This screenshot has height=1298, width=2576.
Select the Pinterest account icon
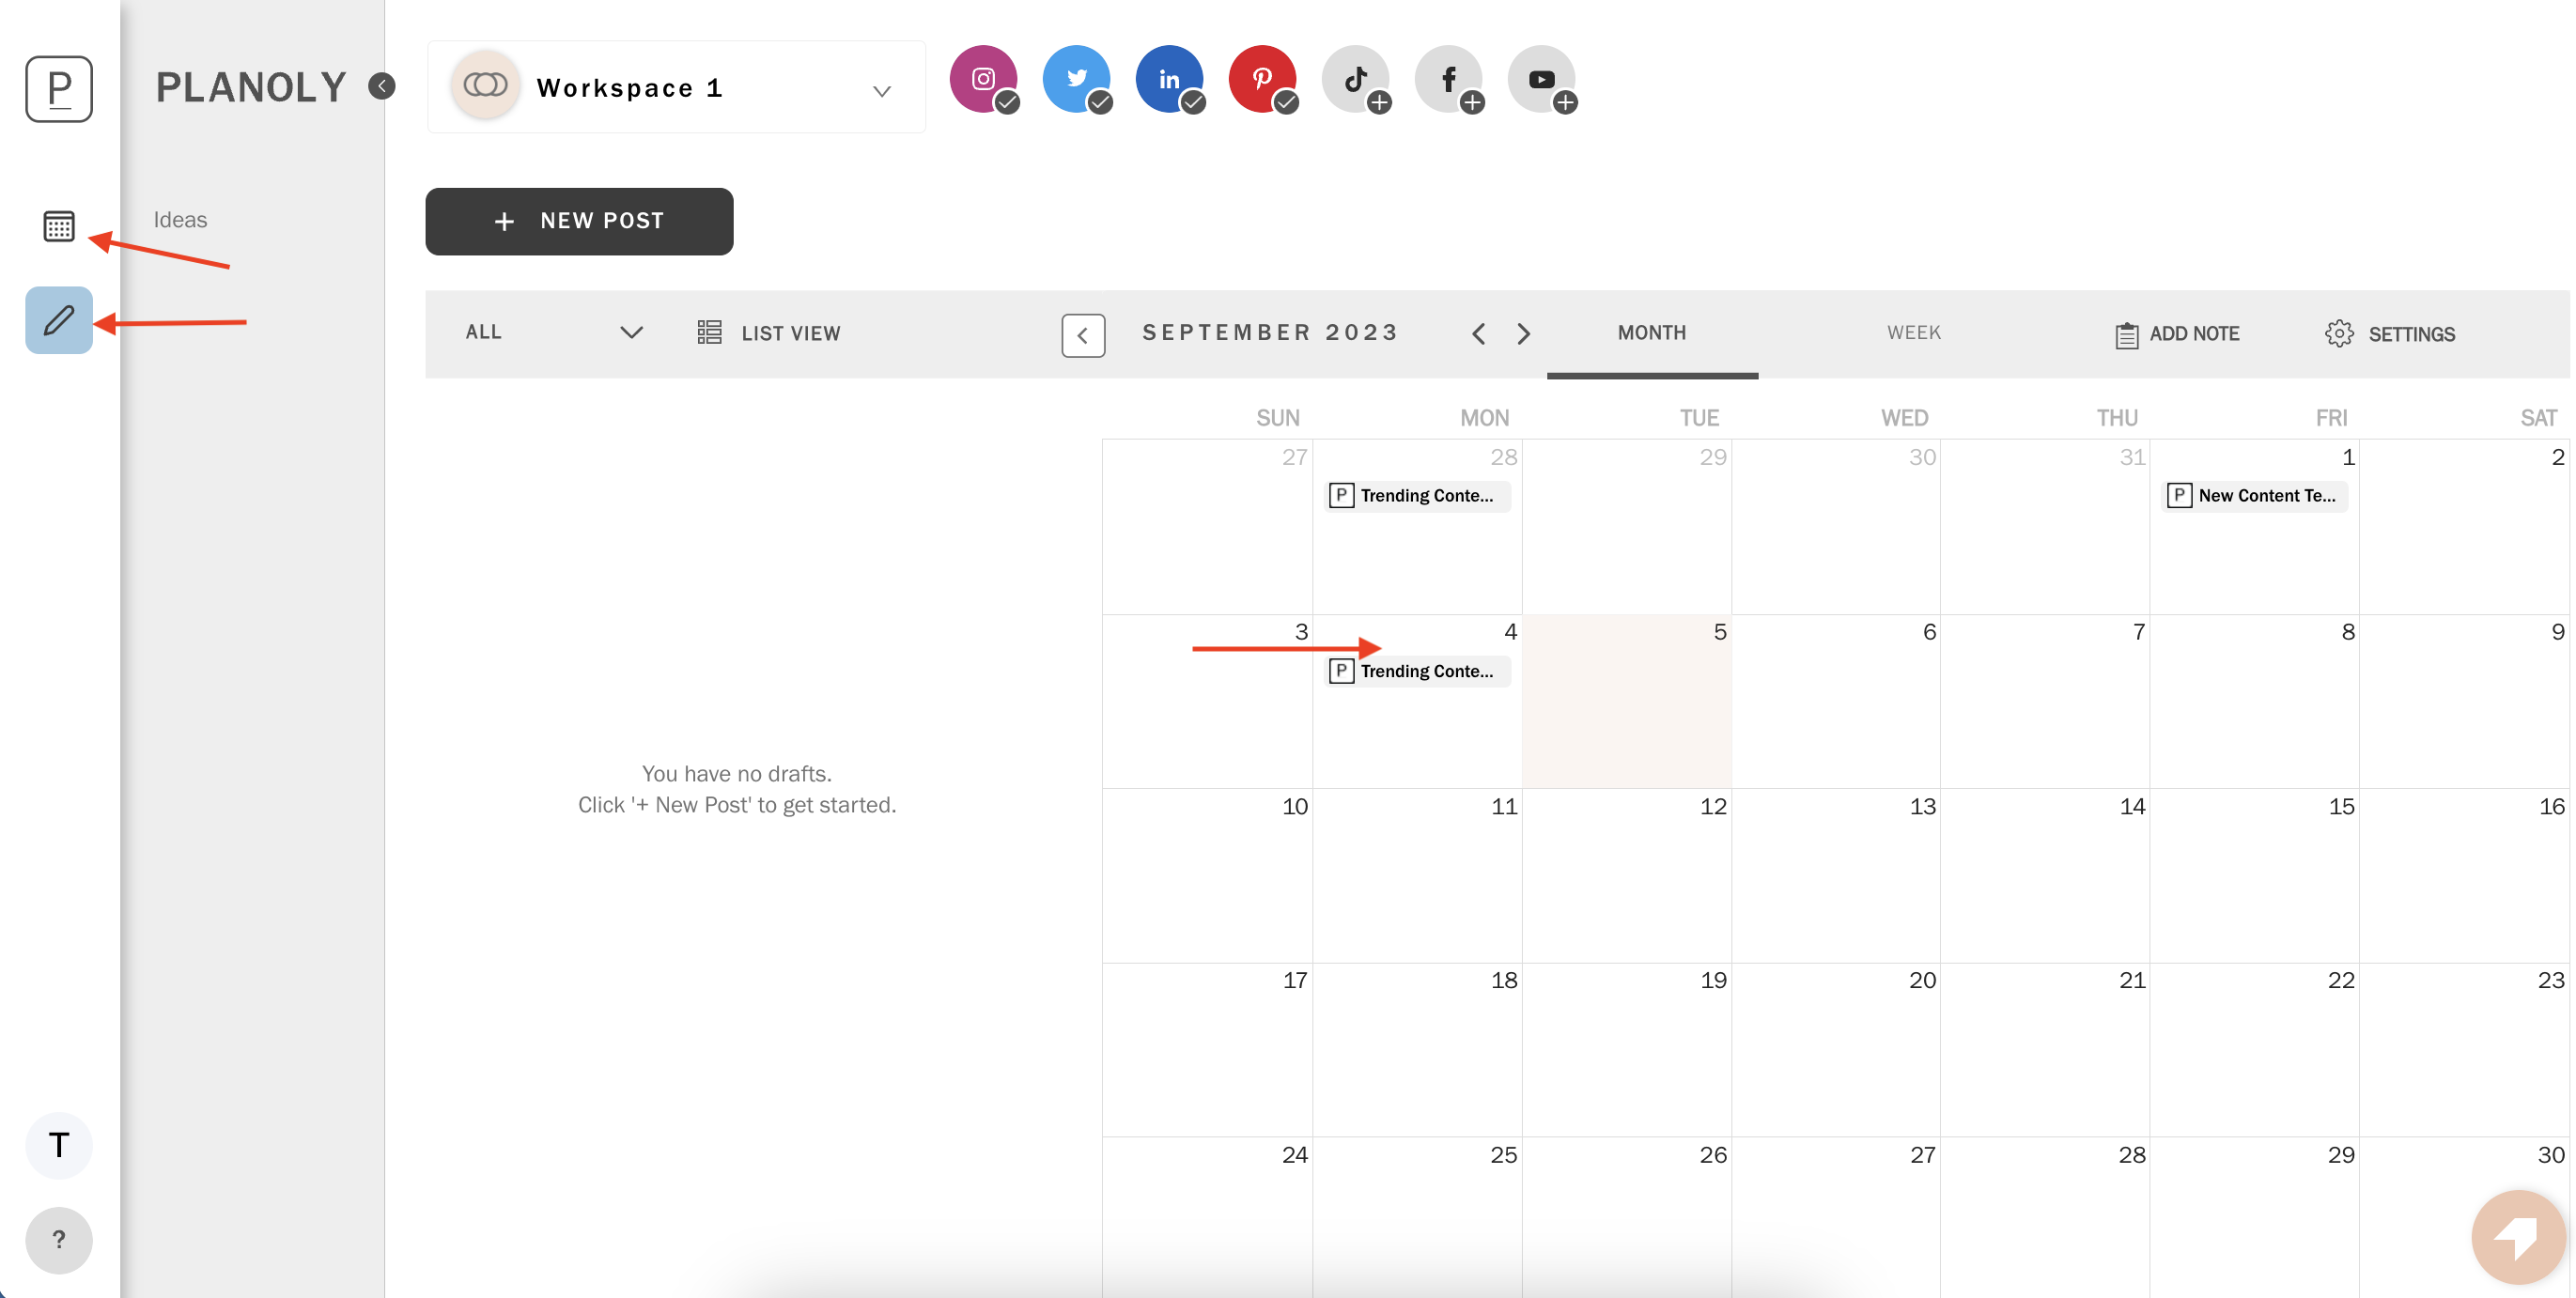pyautogui.click(x=1262, y=79)
